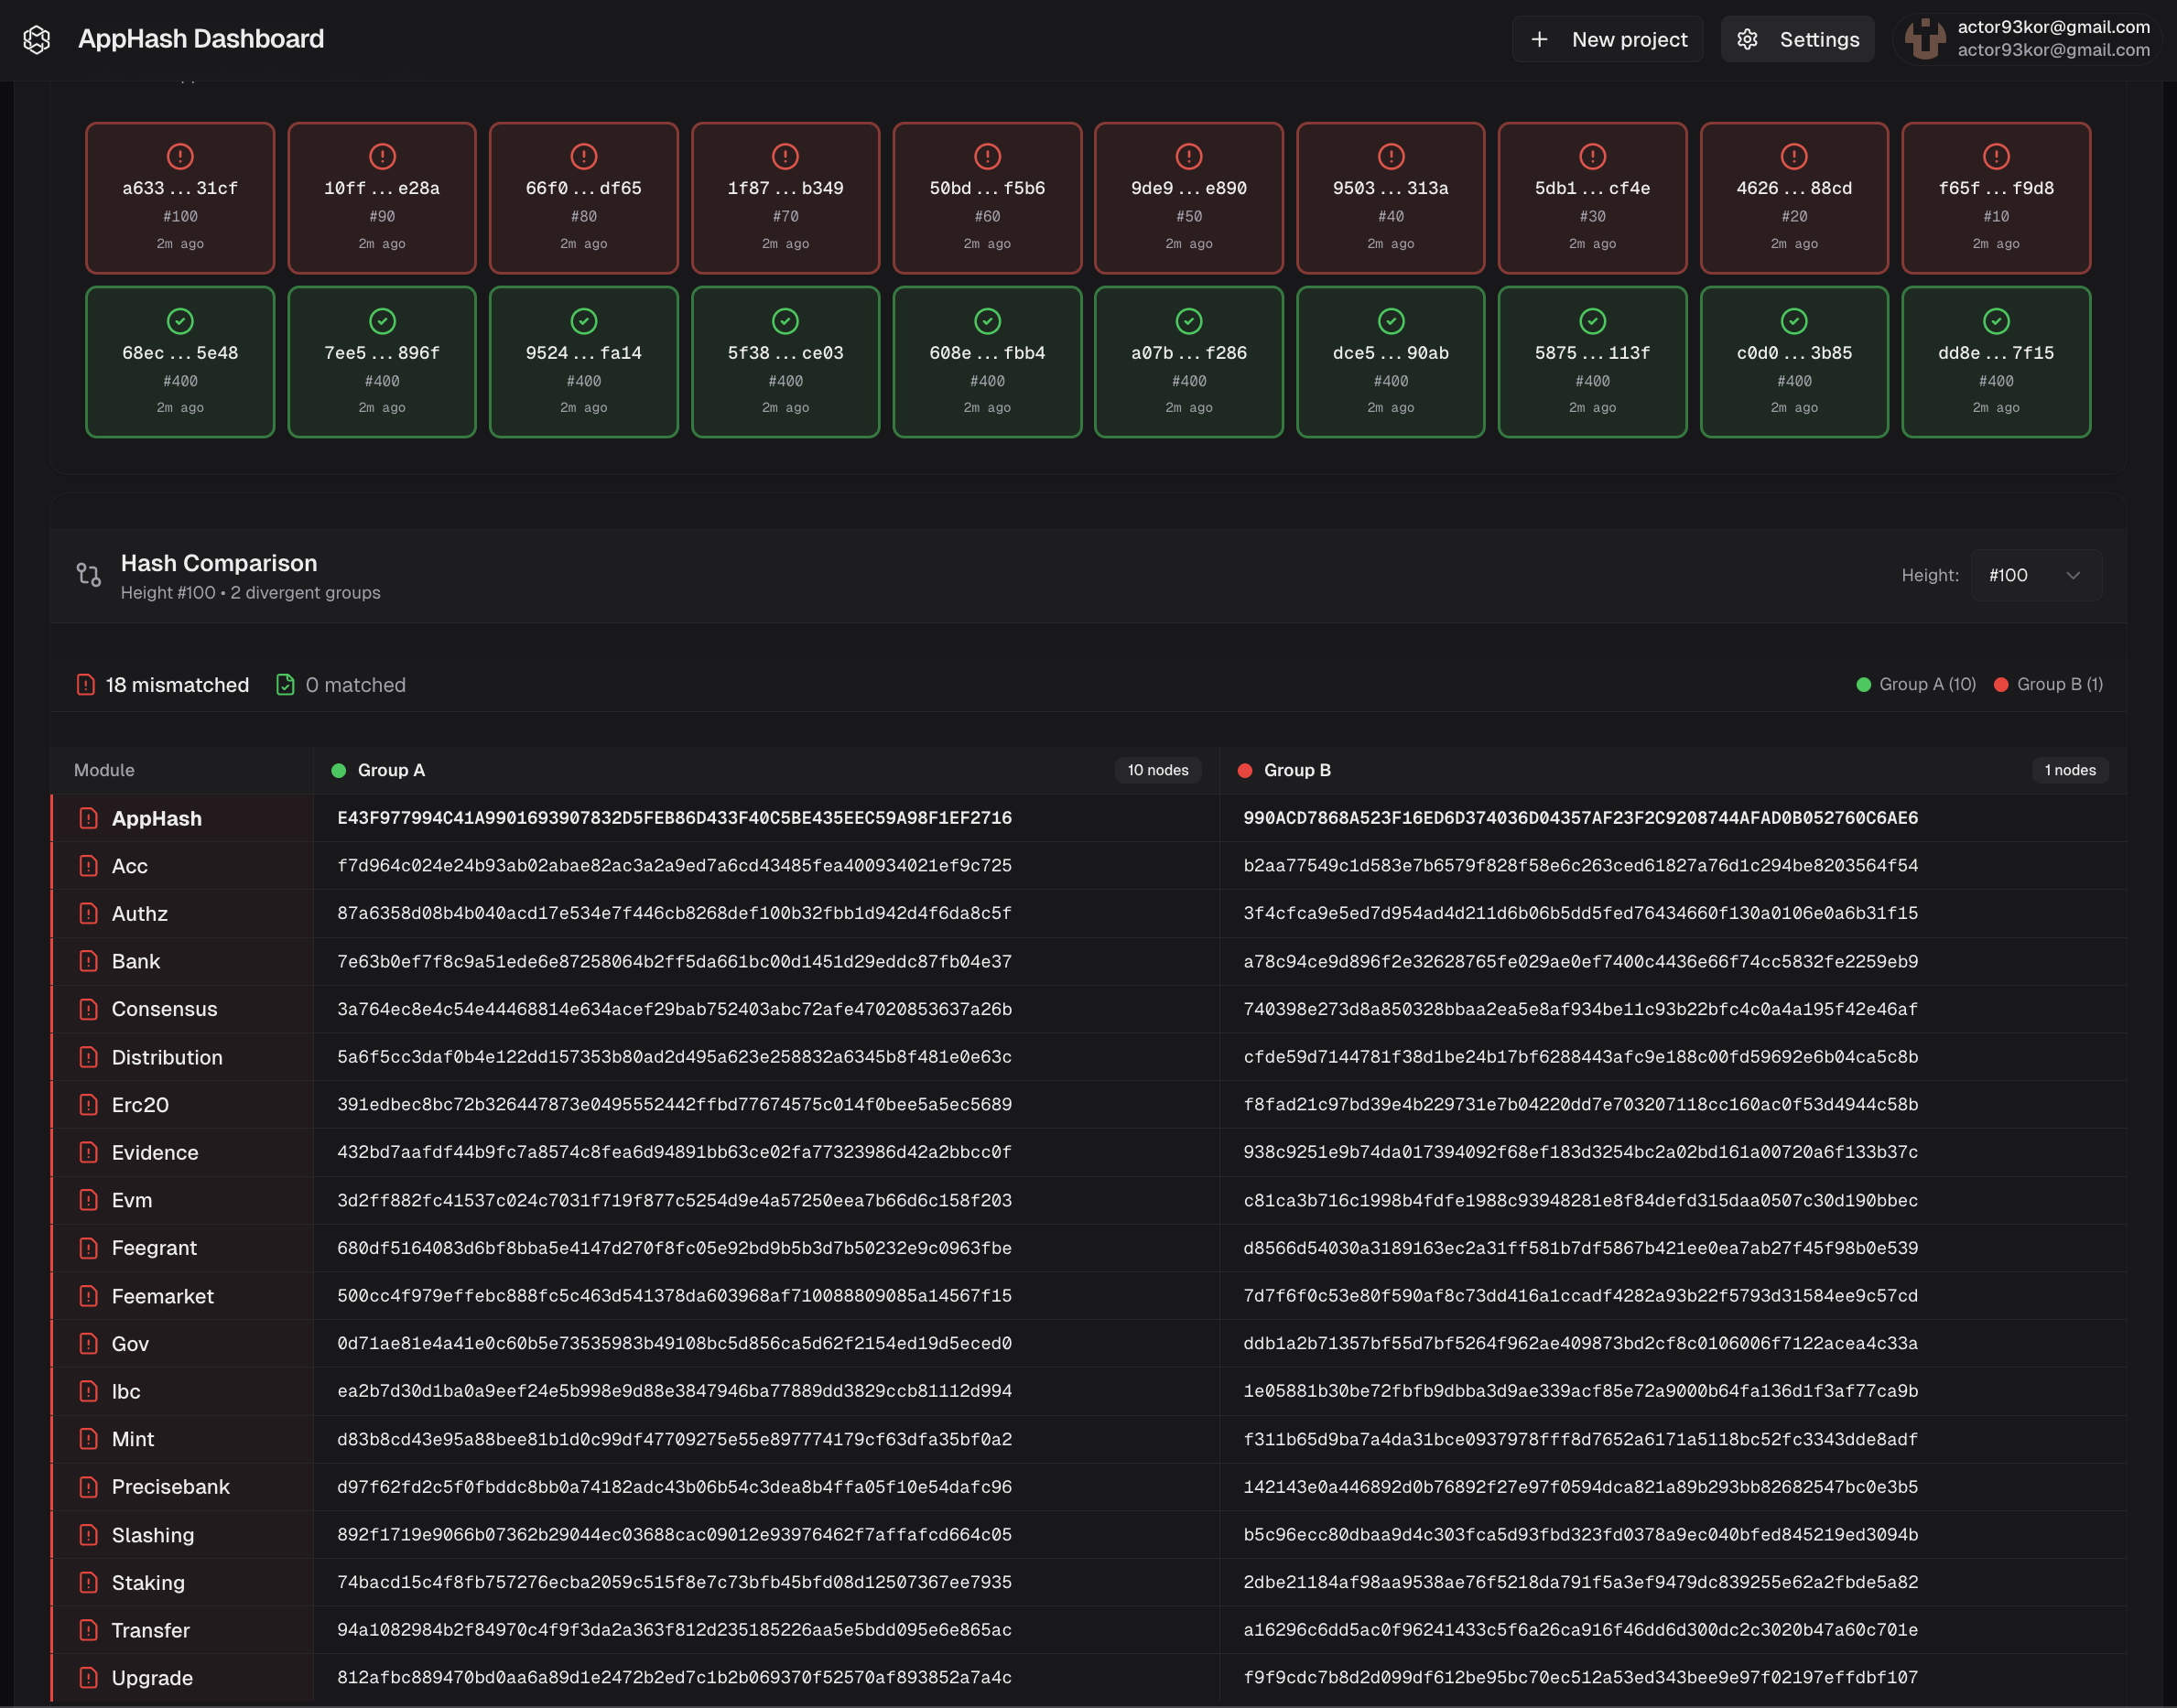Viewport: 2177px width, 1708px height.
Task: Click the green checkmark on block 68ec...5e48
Action: (179, 322)
